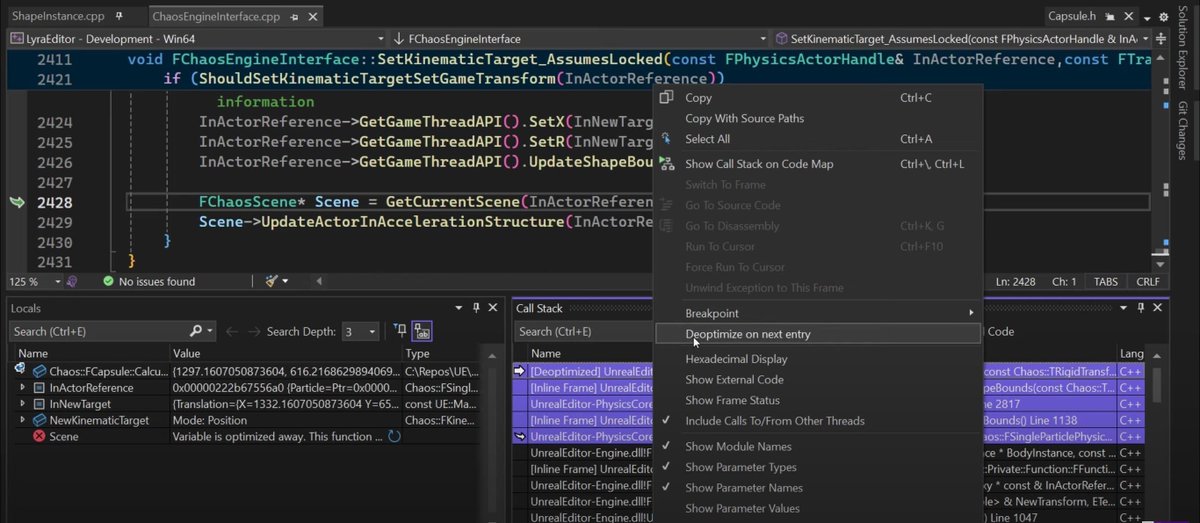The image size is (1200, 523).
Task: Close the Locals panel
Action: tap(494, 308)
